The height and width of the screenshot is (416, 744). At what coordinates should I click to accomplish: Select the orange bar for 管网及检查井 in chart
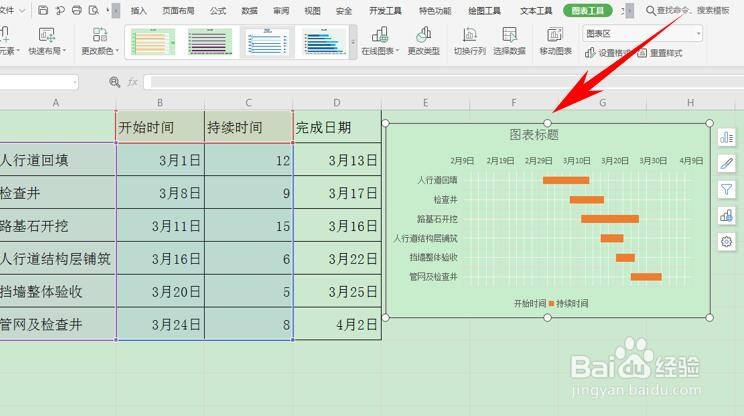click(x=646, y=277)
